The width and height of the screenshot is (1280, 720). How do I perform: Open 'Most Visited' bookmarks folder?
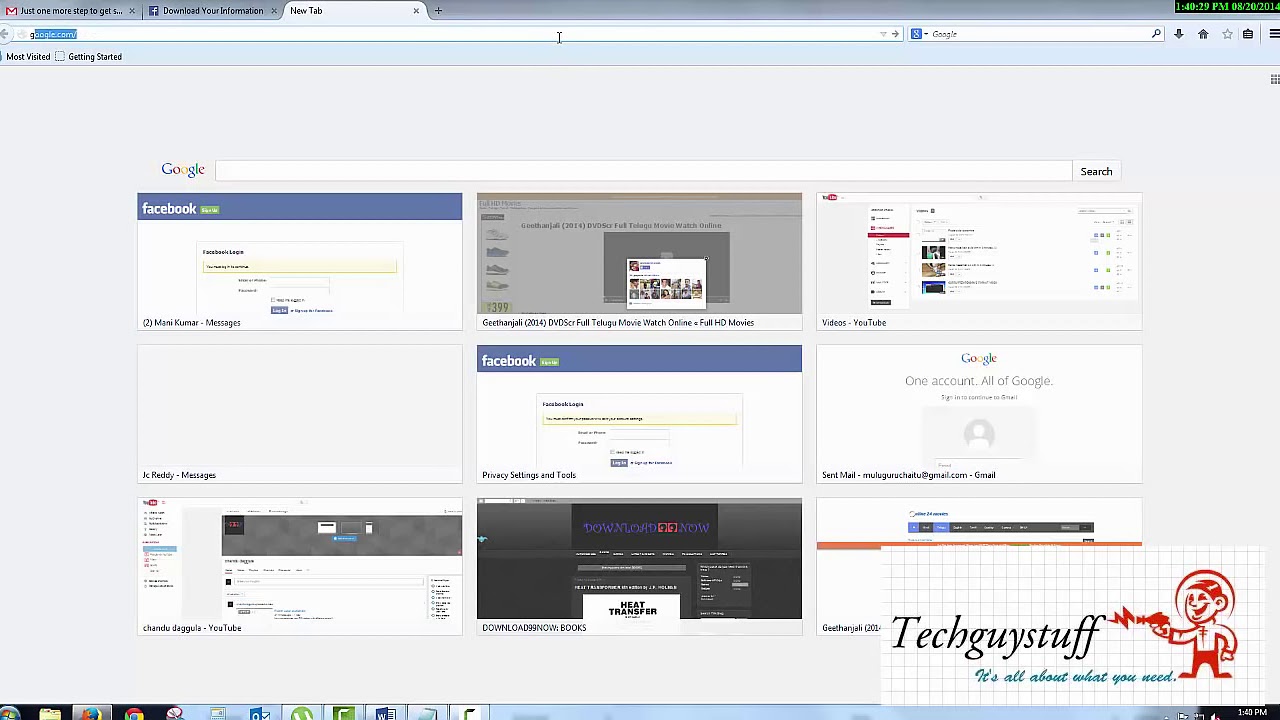pyautogui.click(x=28, y=57)
